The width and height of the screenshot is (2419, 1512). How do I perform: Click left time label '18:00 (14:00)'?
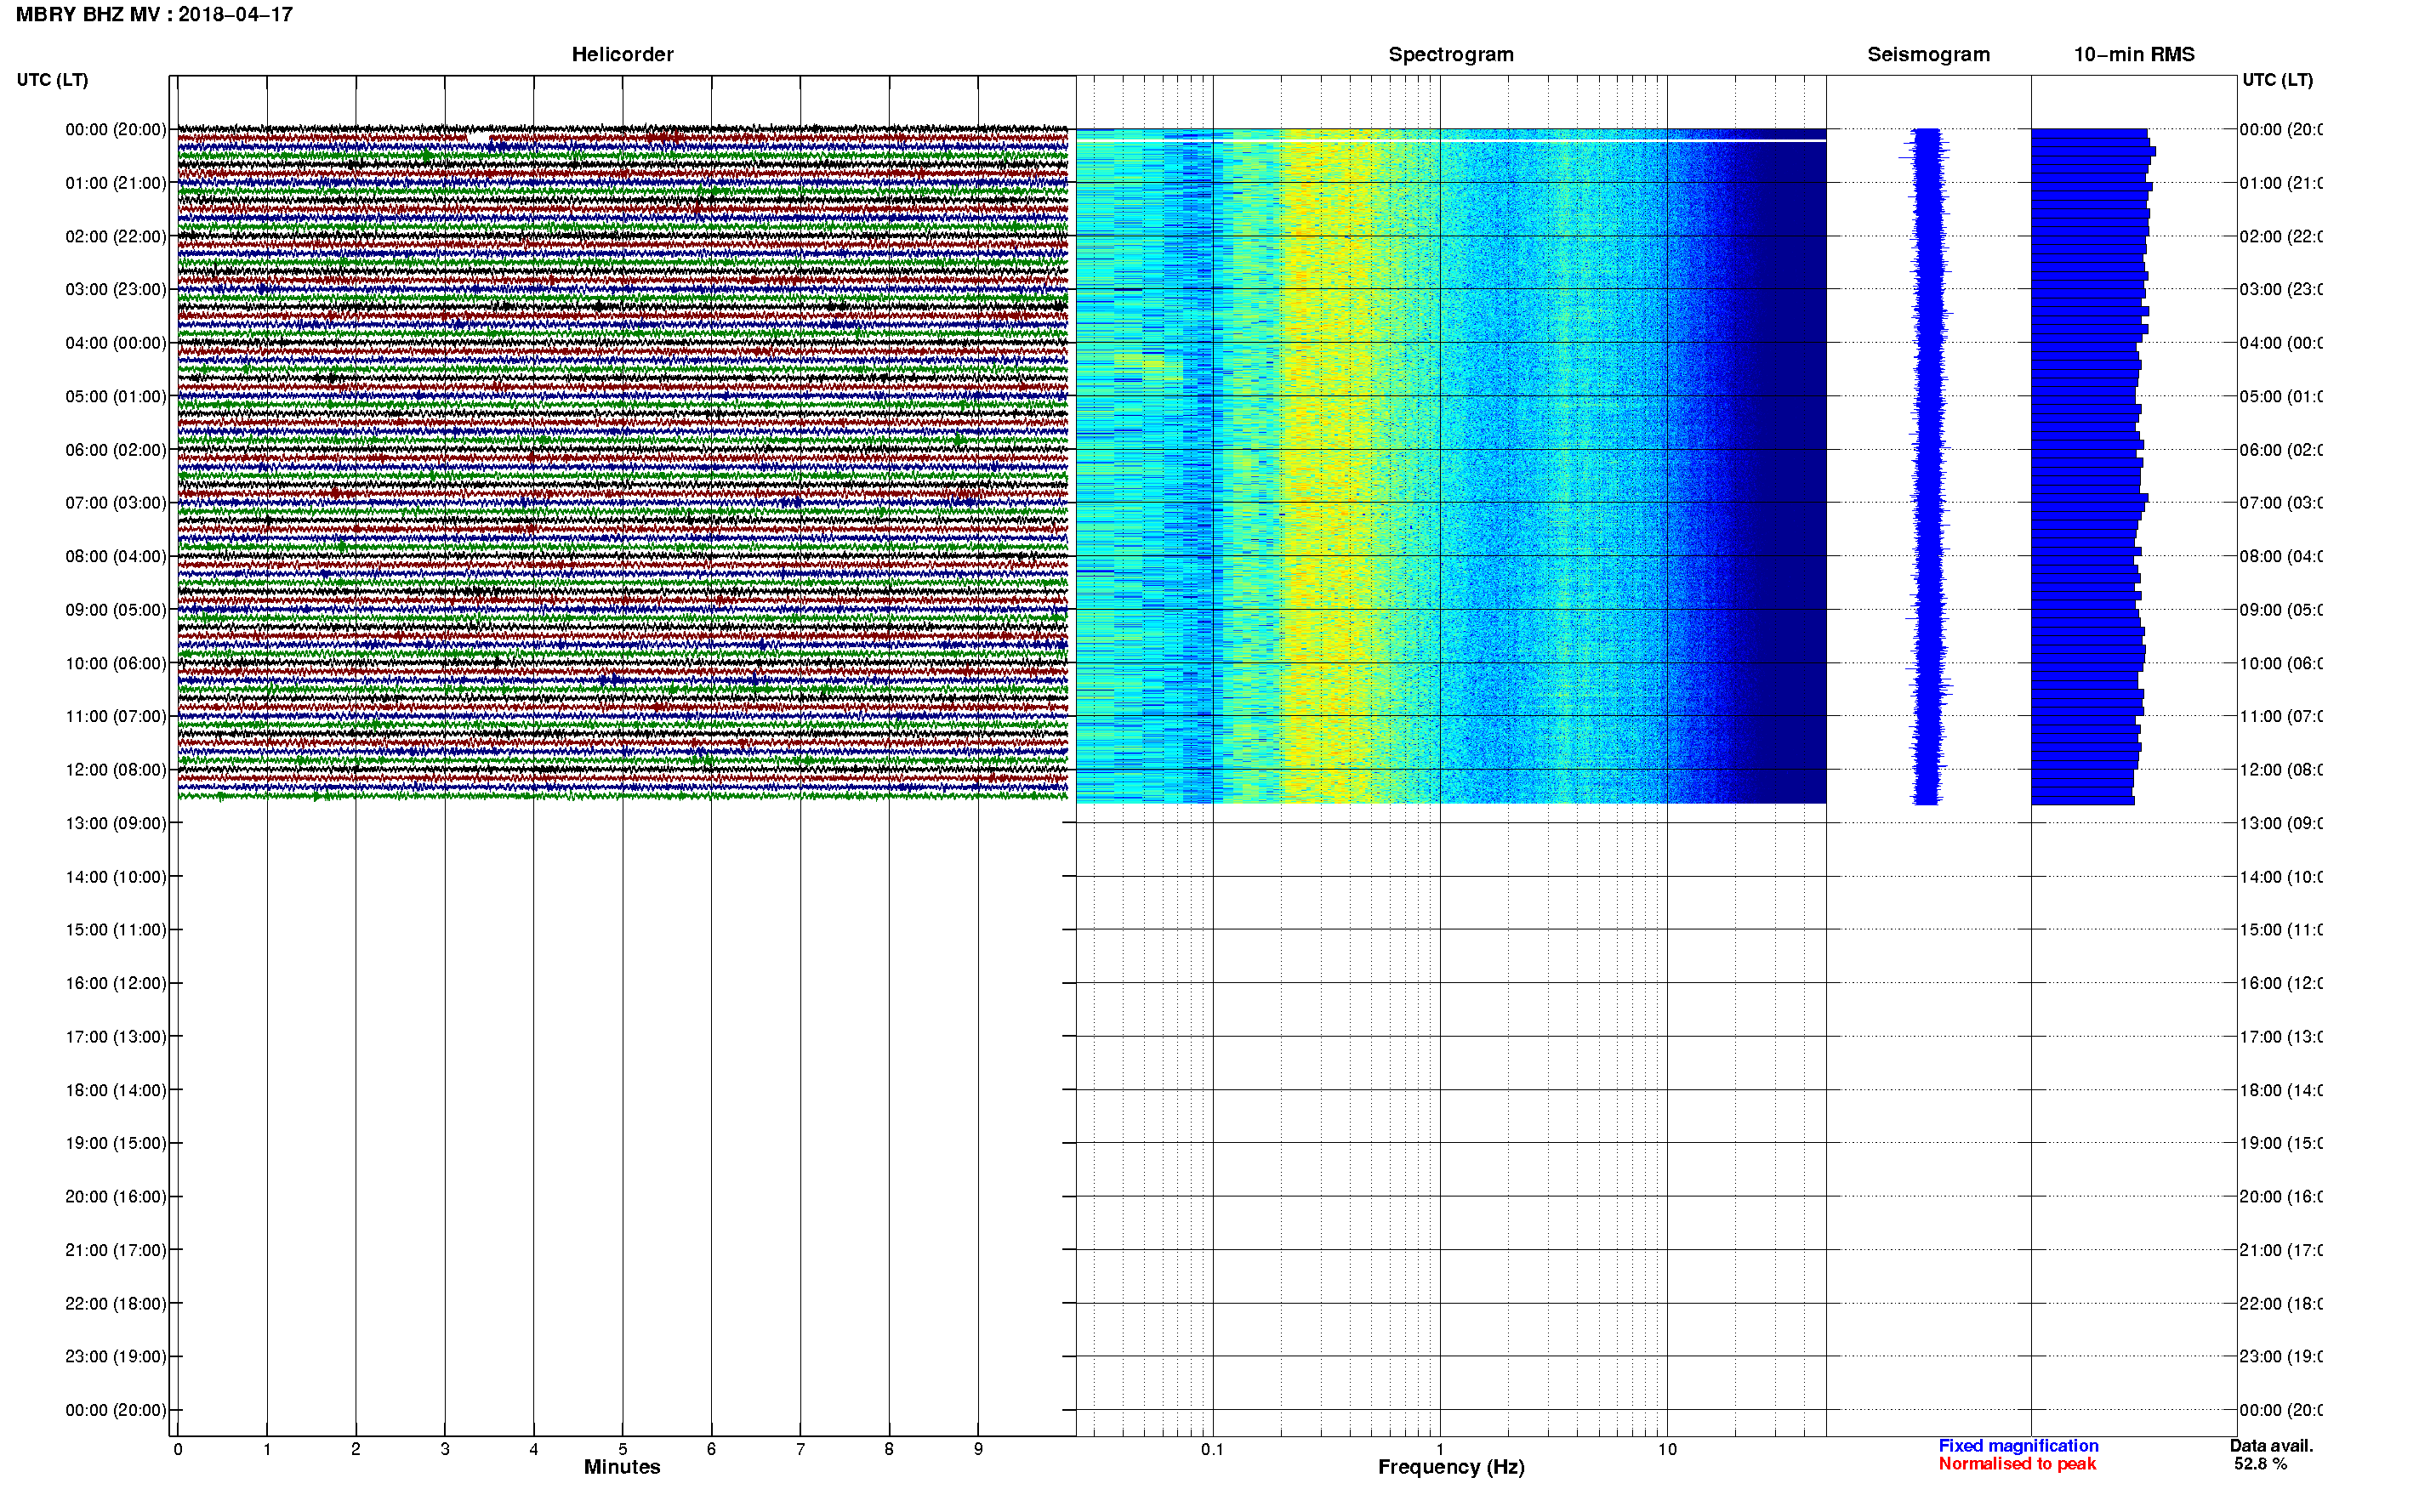tap(116, 1091)
